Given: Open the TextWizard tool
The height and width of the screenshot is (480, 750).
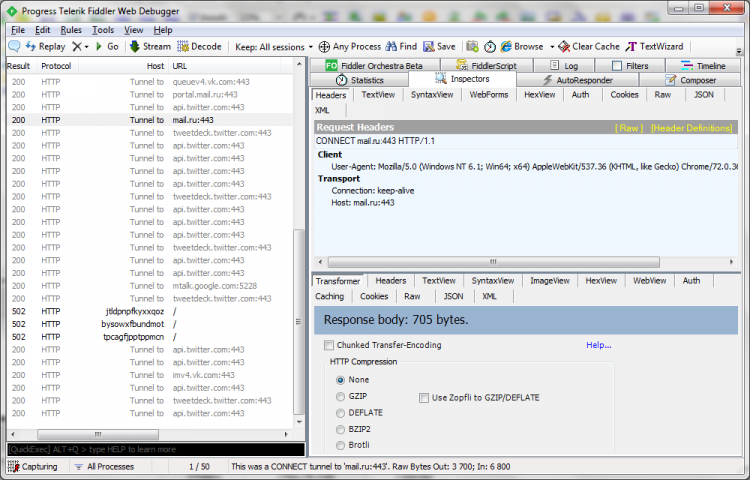Looking at the screenshot, I should point(655,46).
